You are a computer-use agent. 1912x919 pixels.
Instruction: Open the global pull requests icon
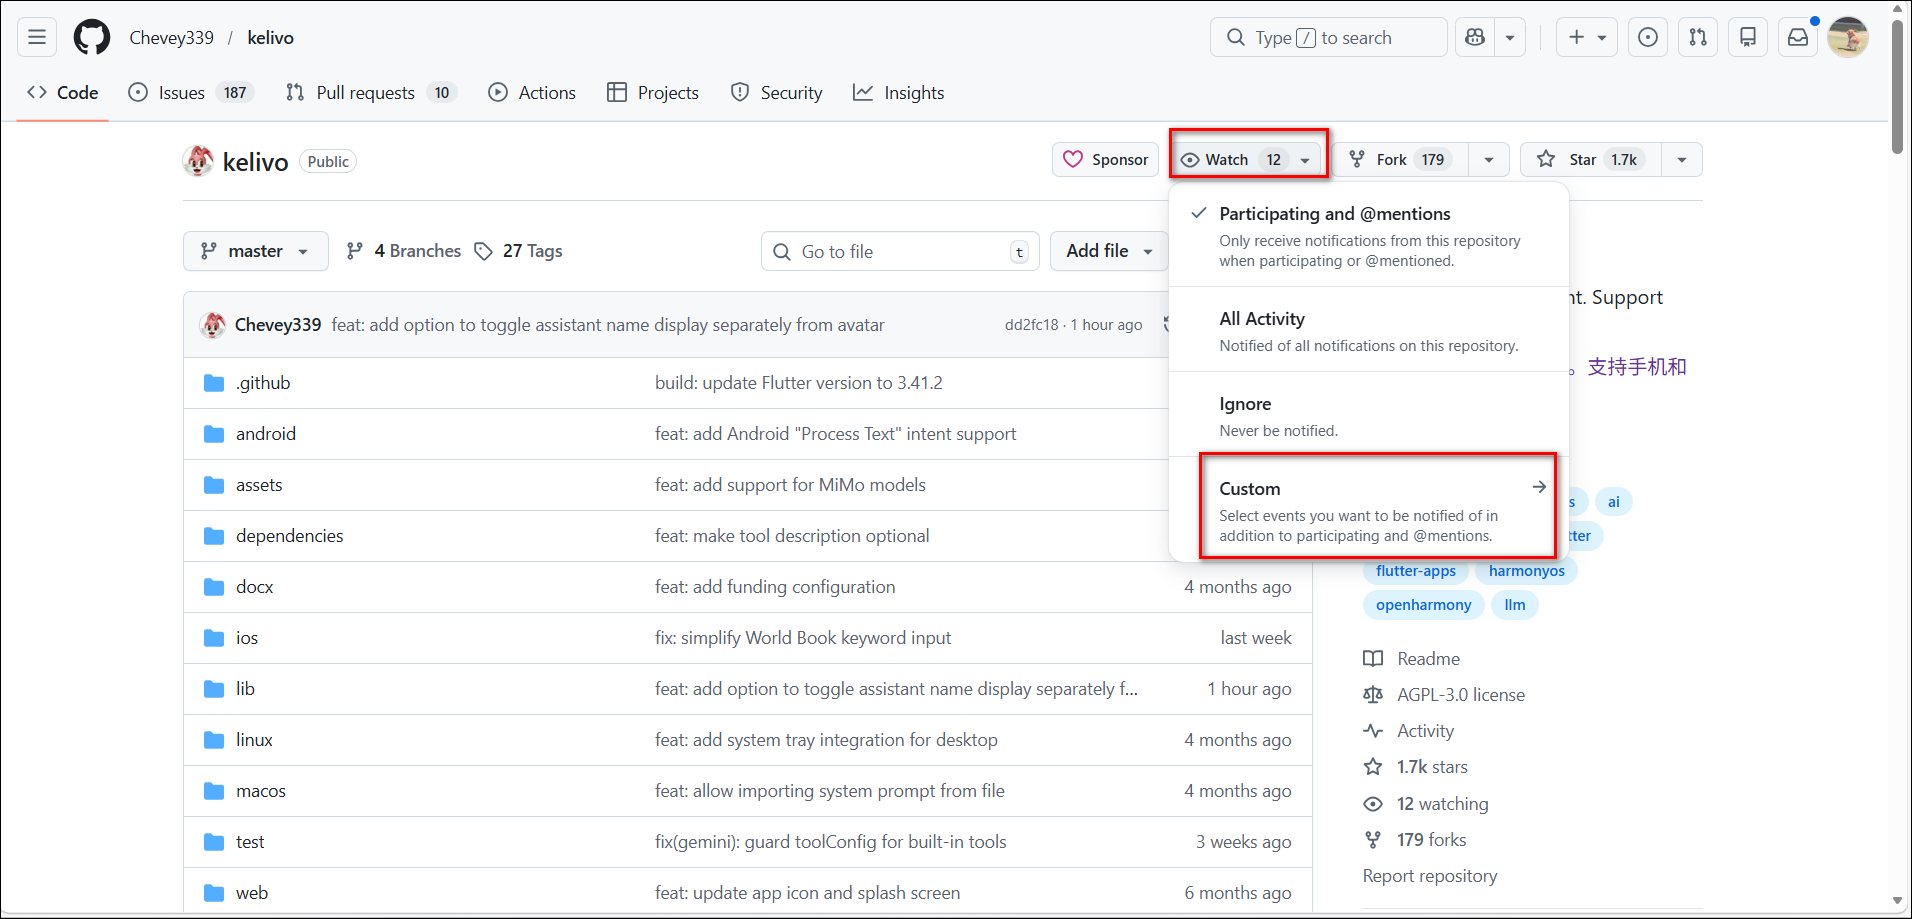pos(1698,38)
